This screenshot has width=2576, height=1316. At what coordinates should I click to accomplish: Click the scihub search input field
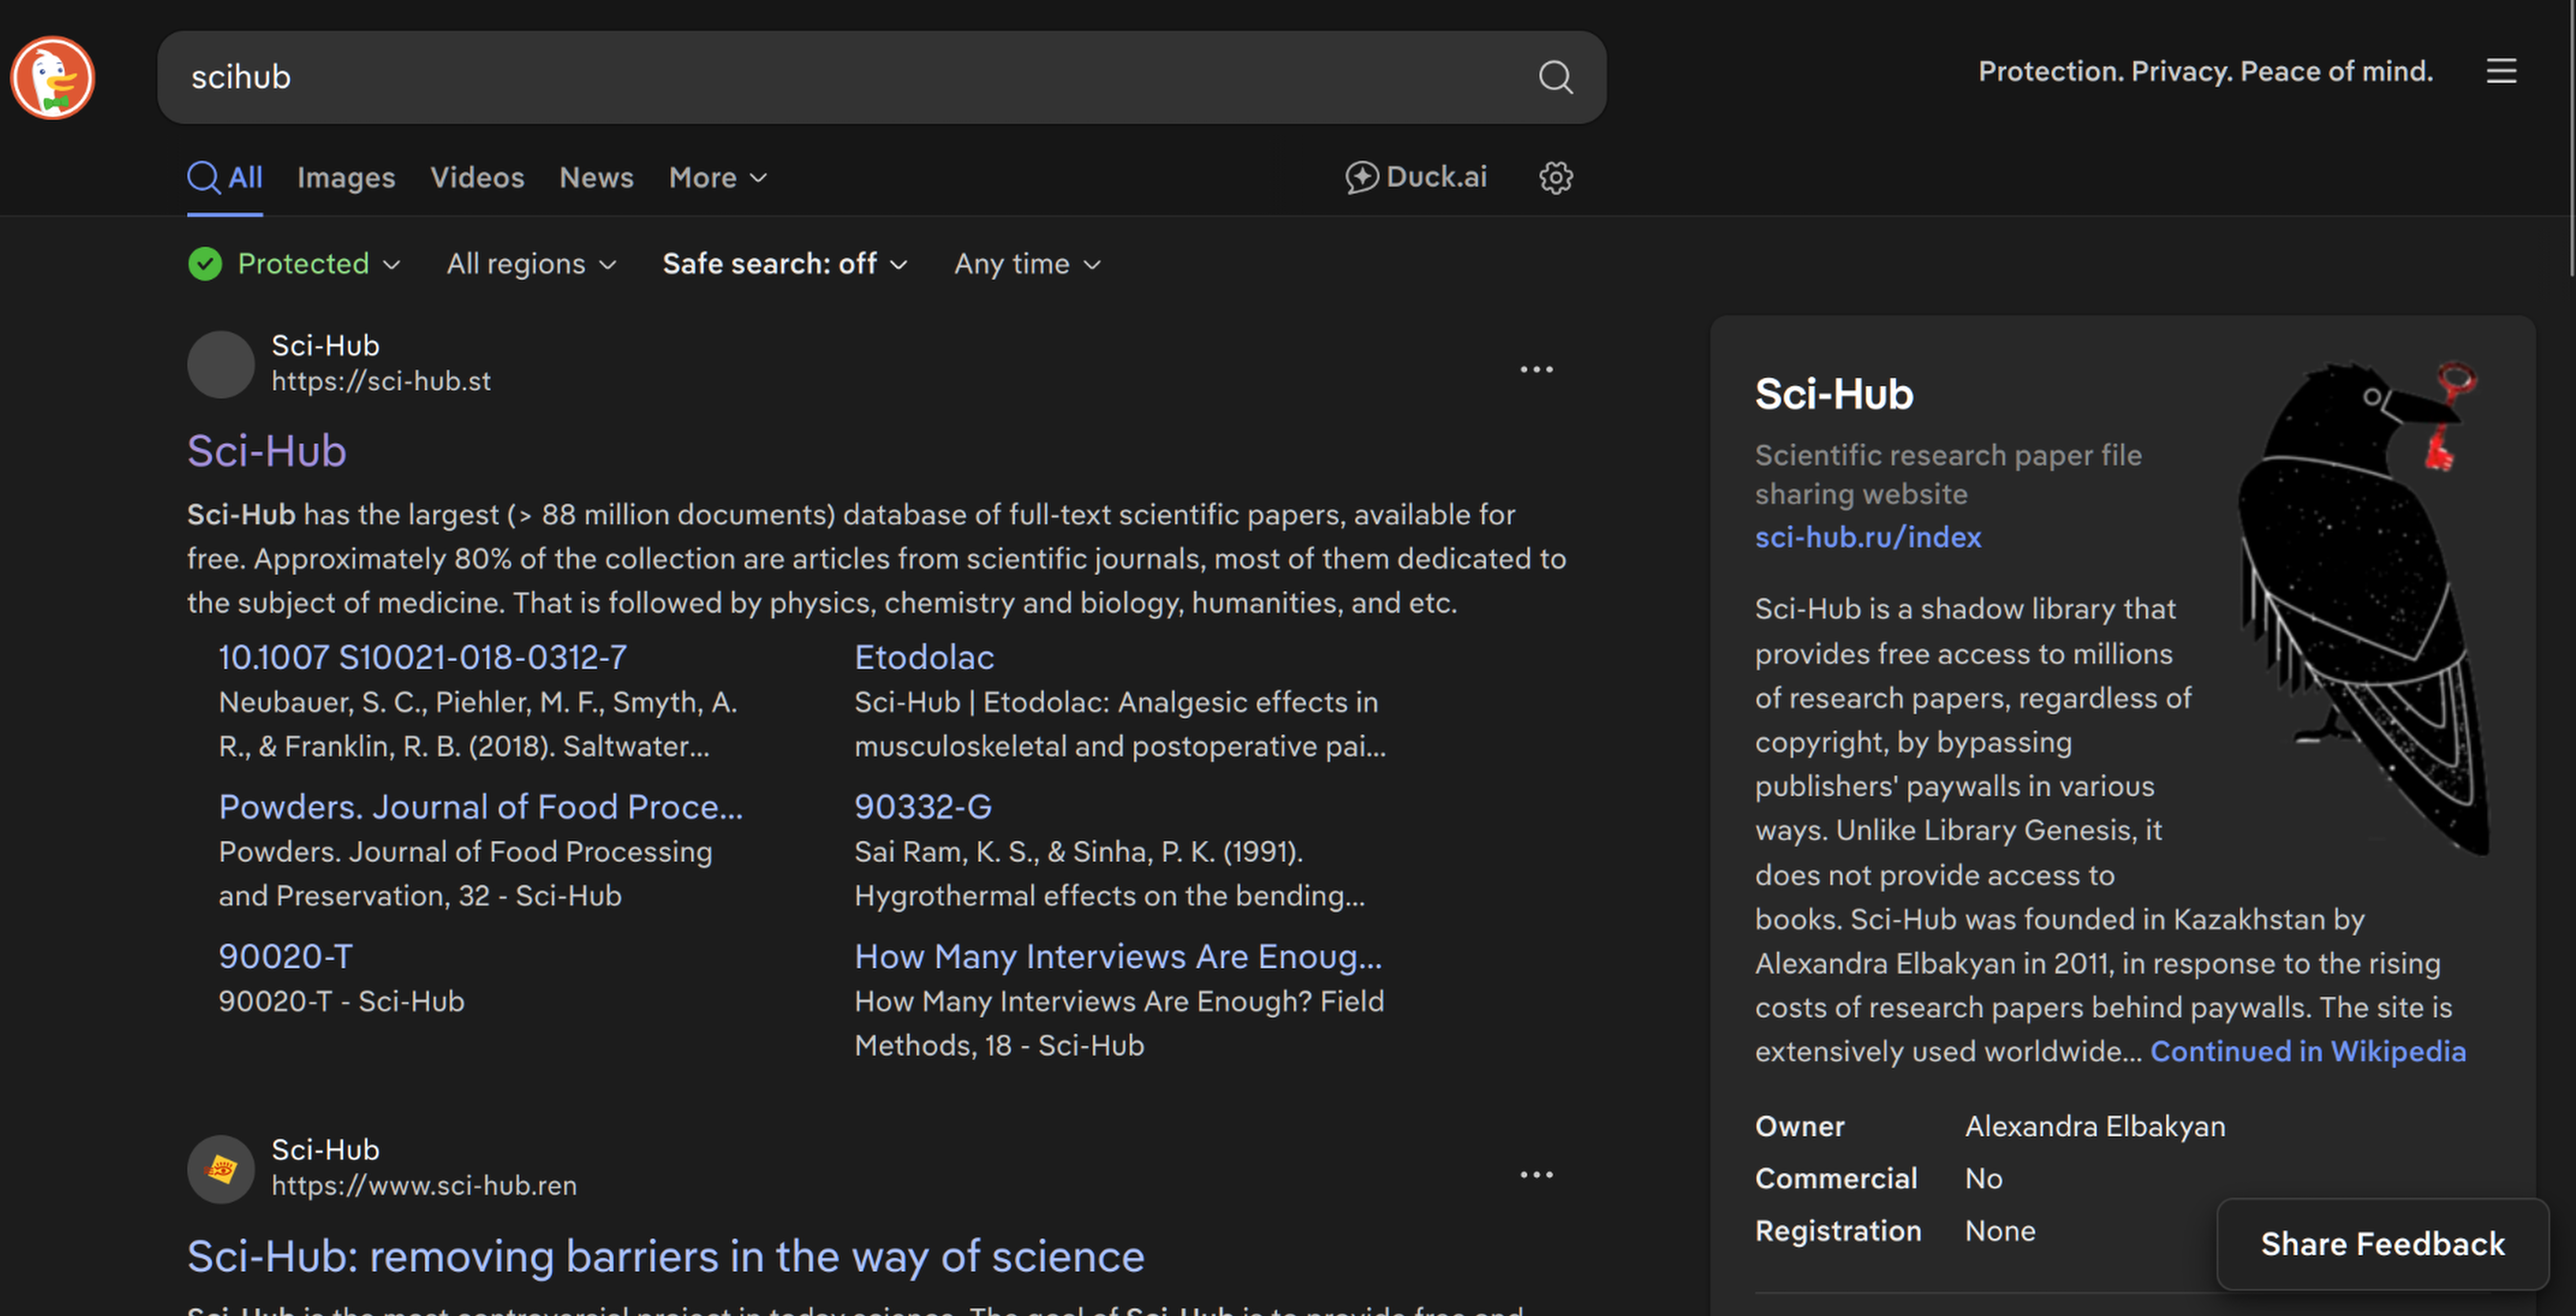click(840, 77)
